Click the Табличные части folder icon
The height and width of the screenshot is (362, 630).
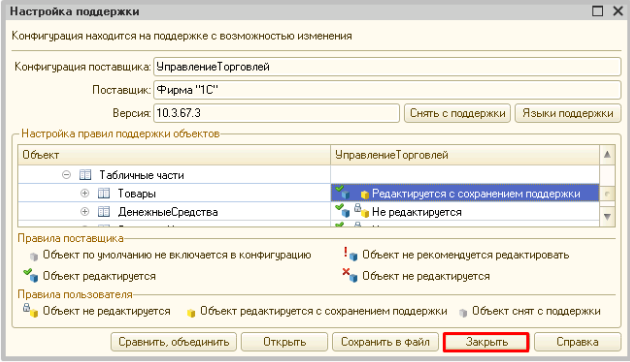85,175
